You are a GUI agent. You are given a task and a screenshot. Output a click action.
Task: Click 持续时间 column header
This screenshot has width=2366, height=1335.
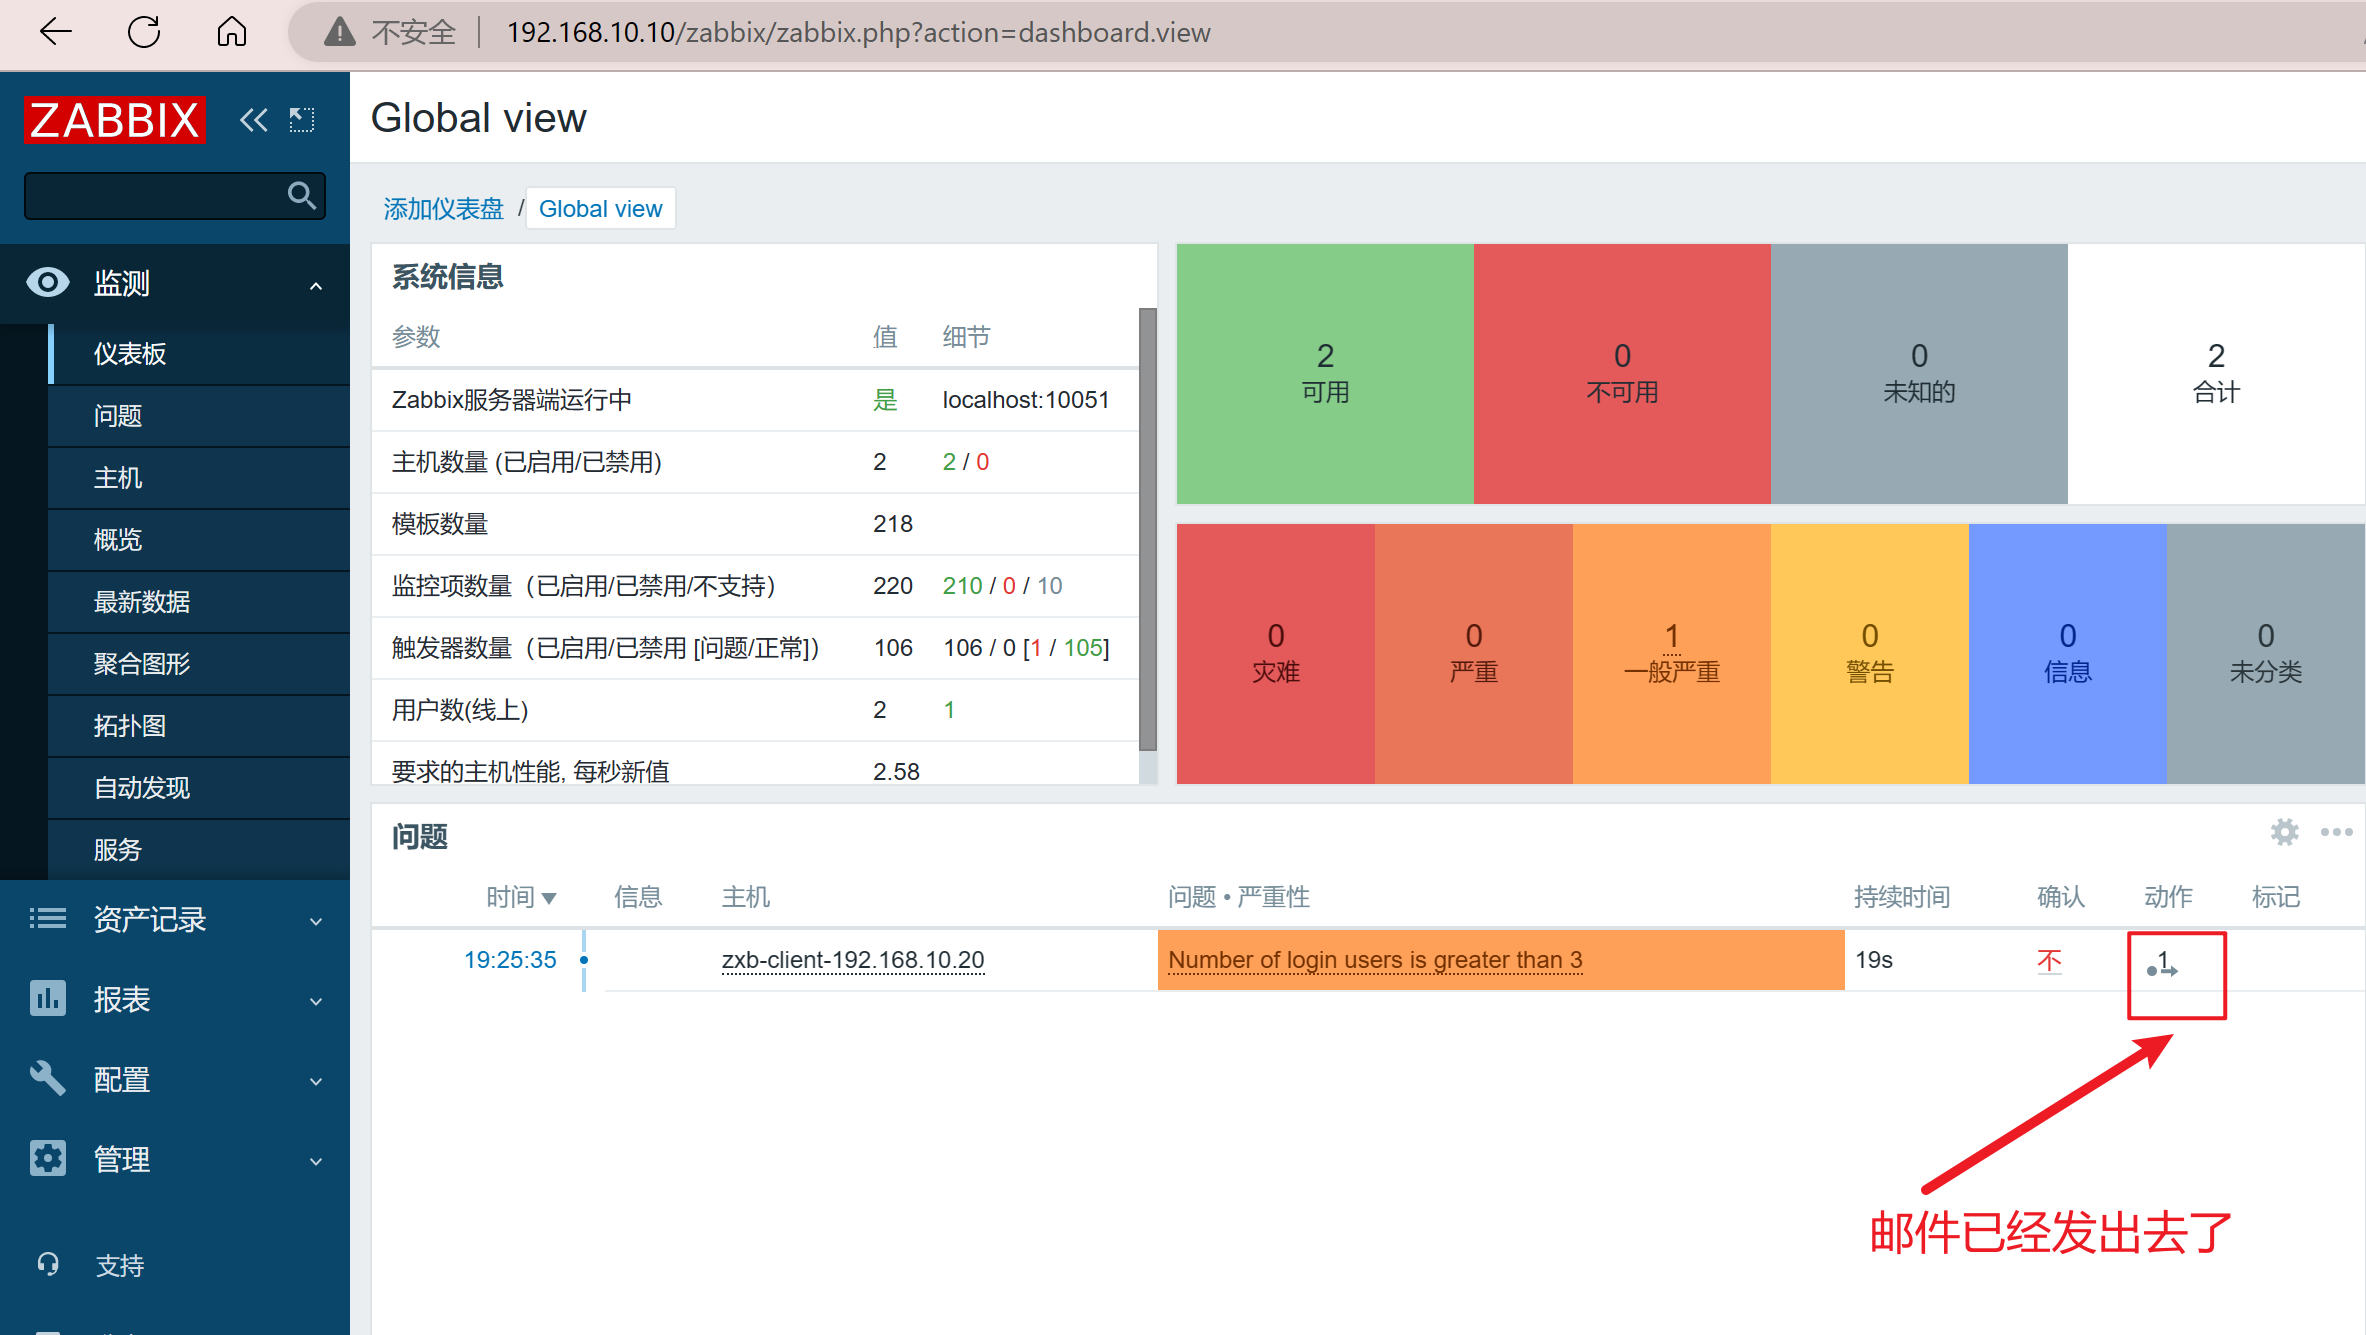click(1901, 897)
